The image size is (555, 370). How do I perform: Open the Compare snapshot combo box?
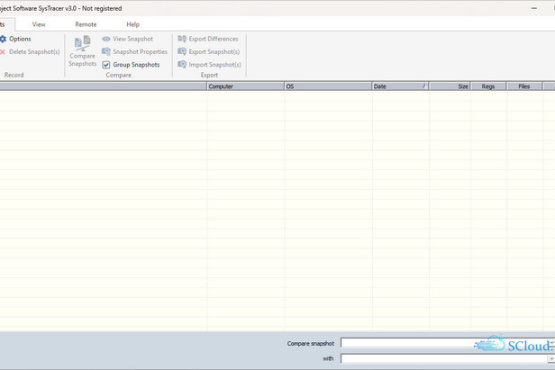[x=447, y=343]
